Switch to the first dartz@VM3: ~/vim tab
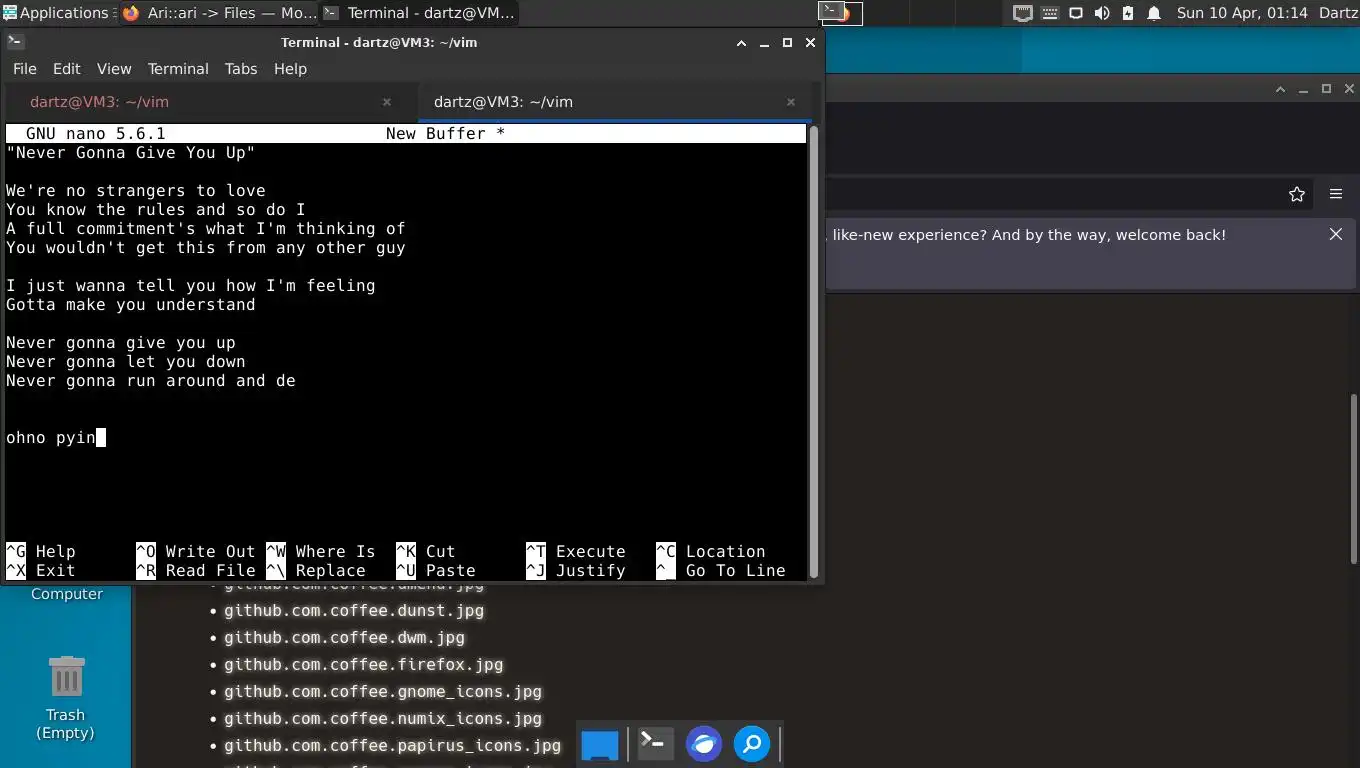This screenshot has width=1360, height=768. pos(210,102)
